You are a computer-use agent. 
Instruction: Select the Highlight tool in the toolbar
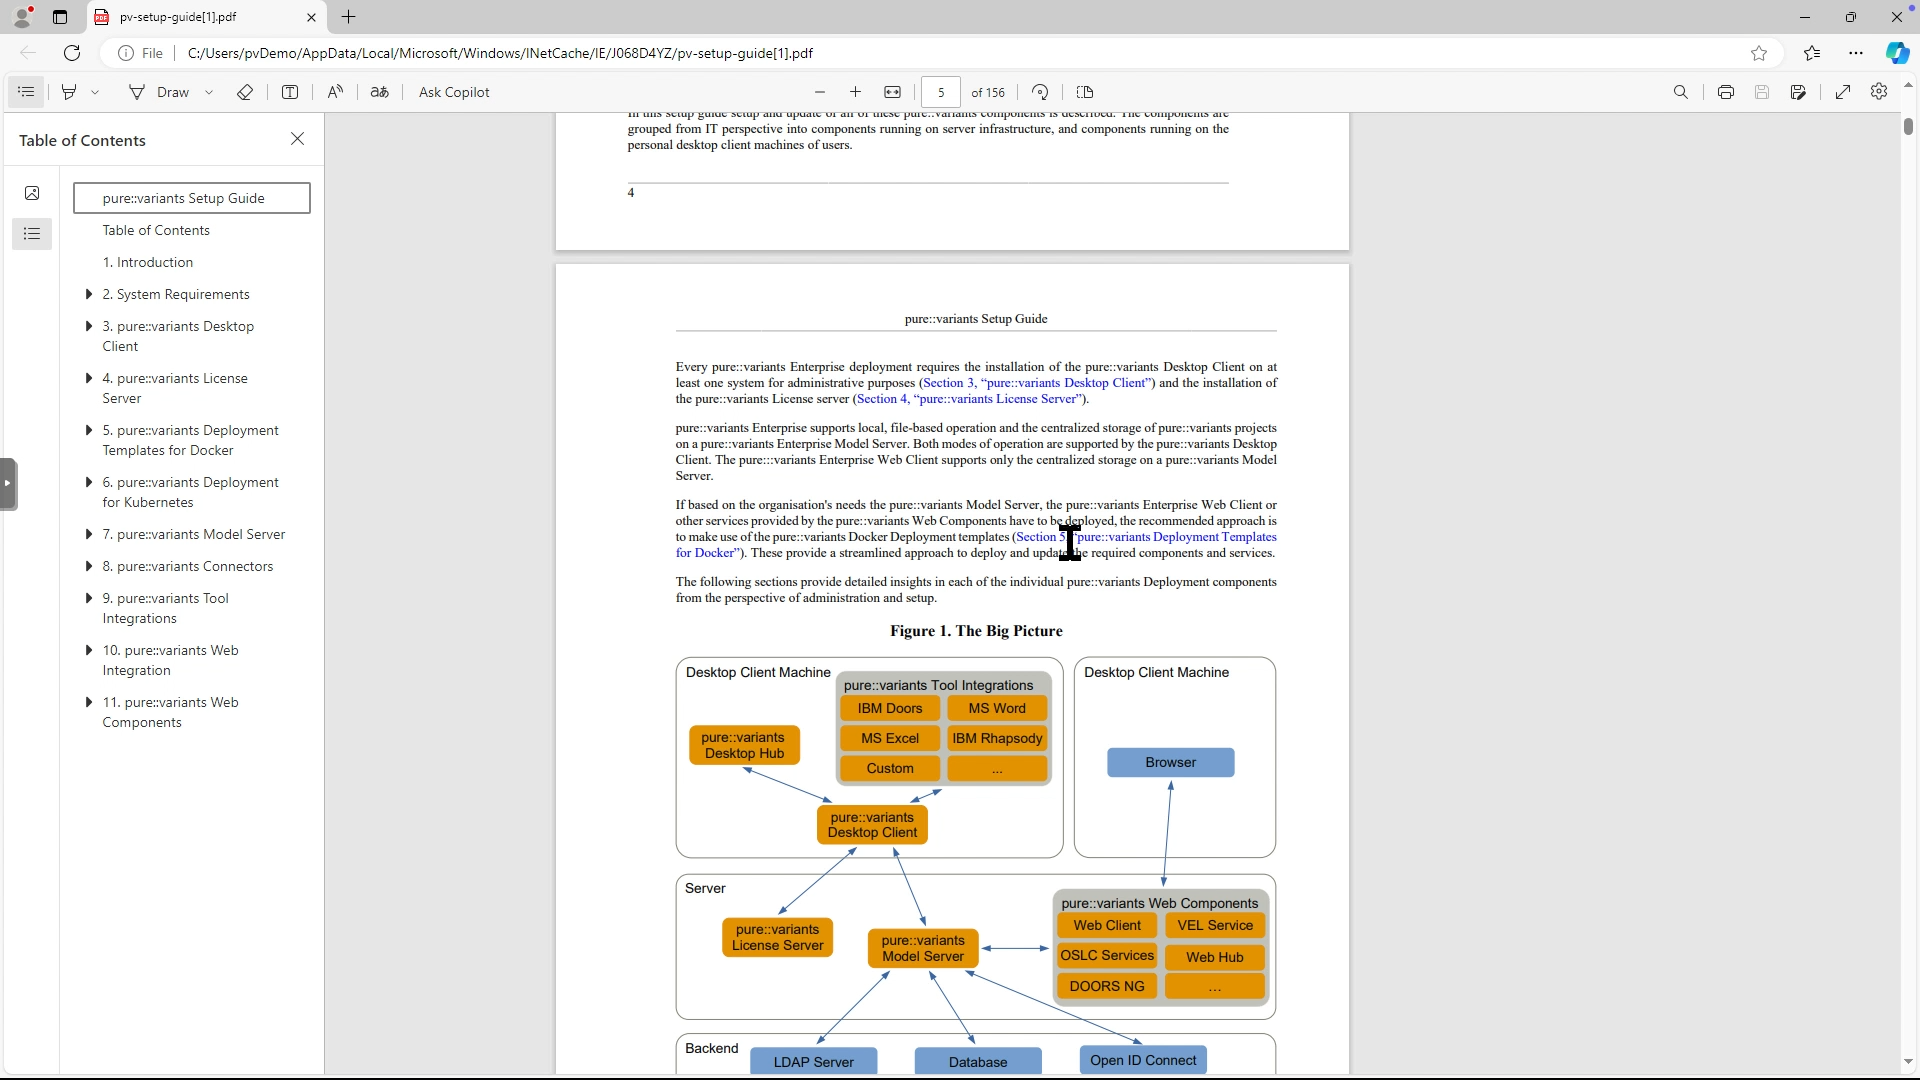[x=69, y=92]
